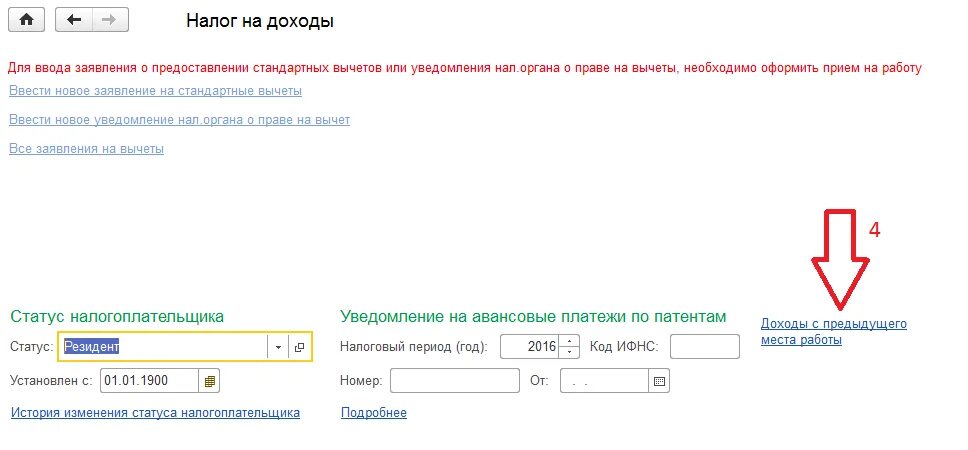The height and width of the screenshot is (450, 968).
Task: Focus the Номер input field
Action: [x=455, y=381]
